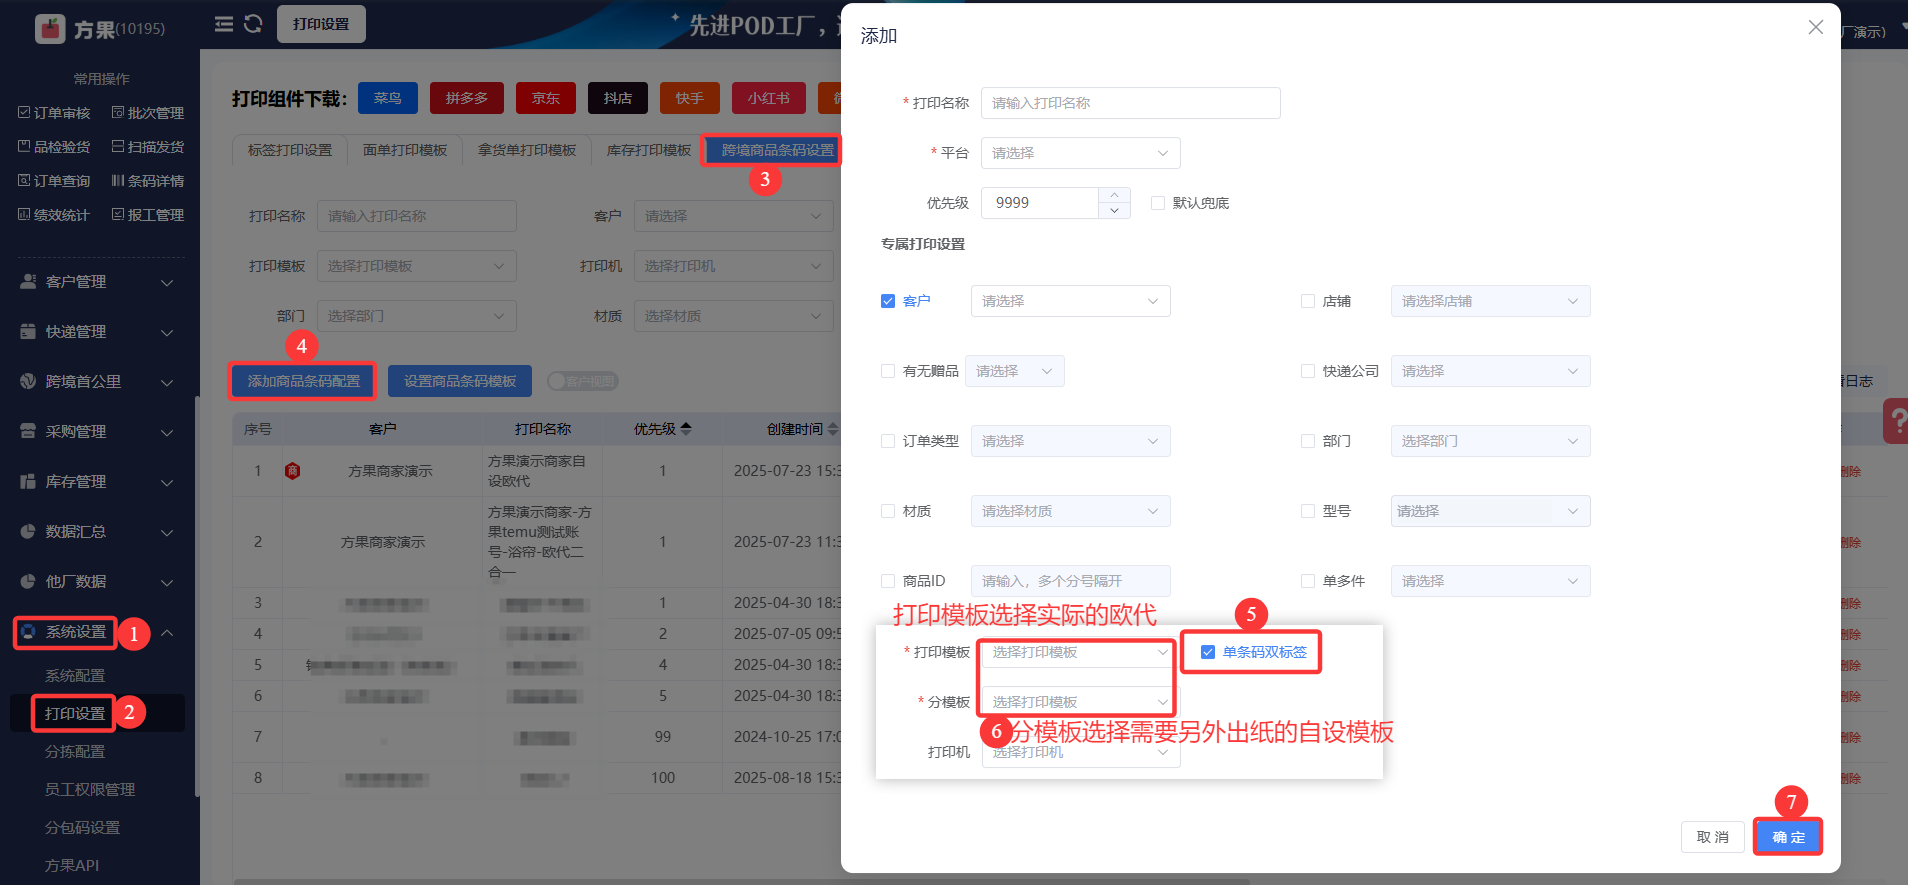Click the hamburger menu icon in top bar
Image resolution: width=1908 pixels, height=885 pixels.
pos(224,24)
